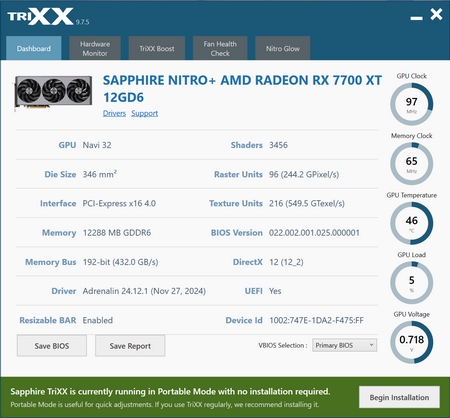Click Begin Installation button
The height and width of the screenshot is (418, 450).
pos(399,397)
